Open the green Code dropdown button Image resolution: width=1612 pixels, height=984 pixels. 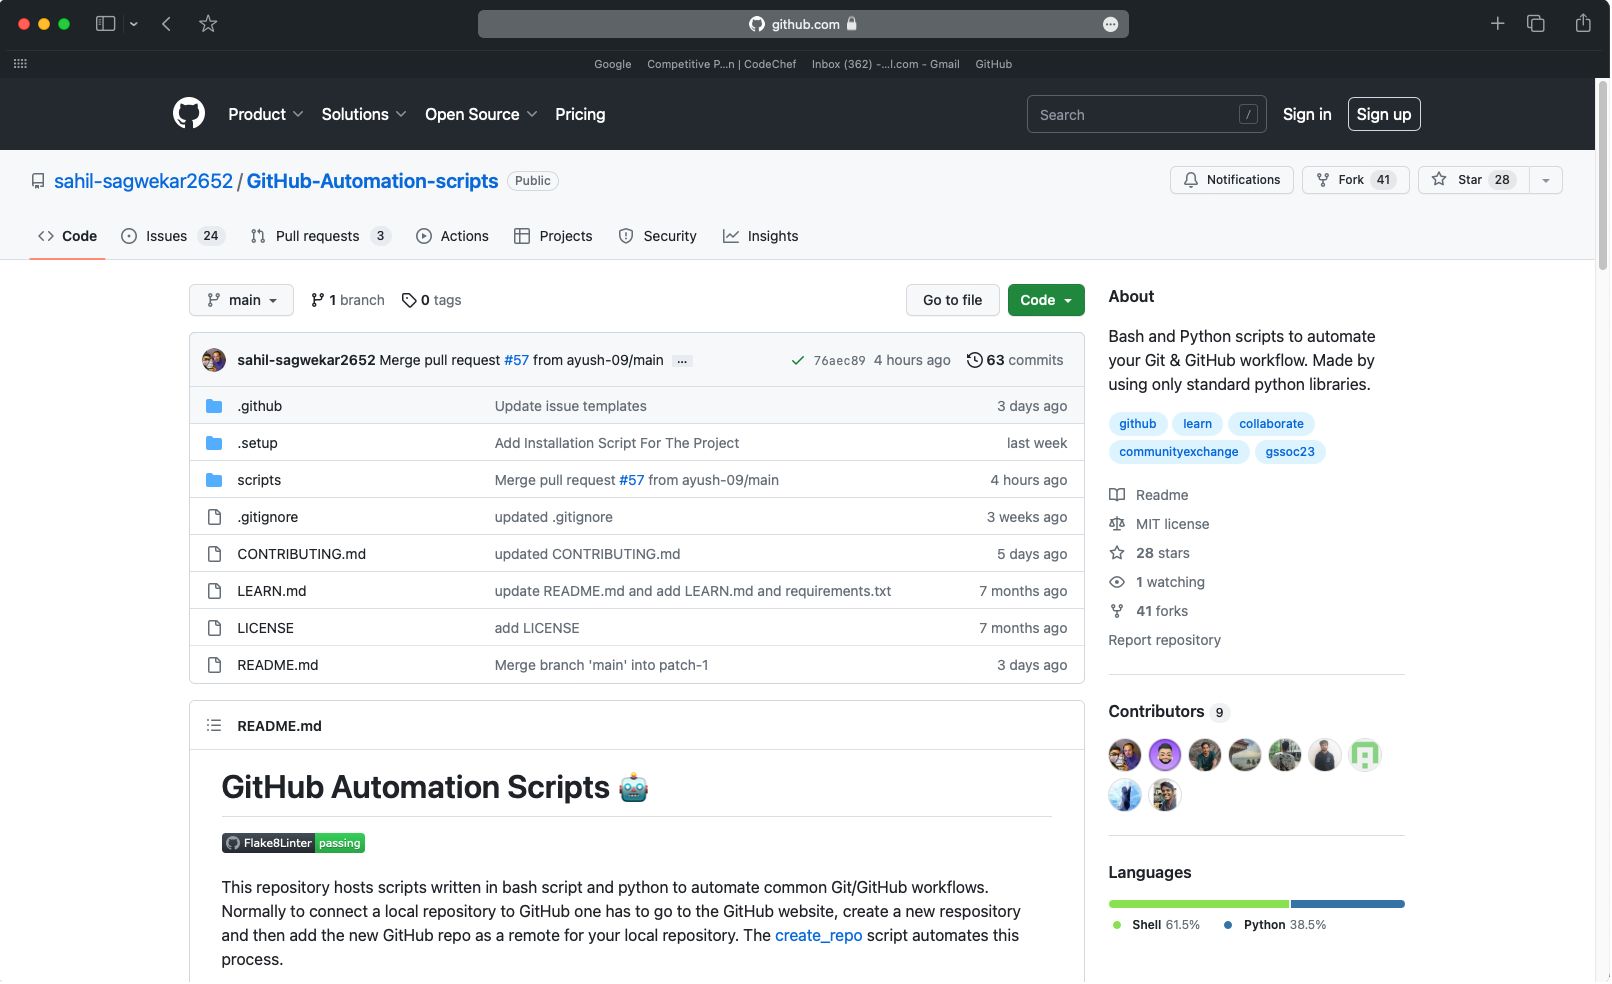1046,300
